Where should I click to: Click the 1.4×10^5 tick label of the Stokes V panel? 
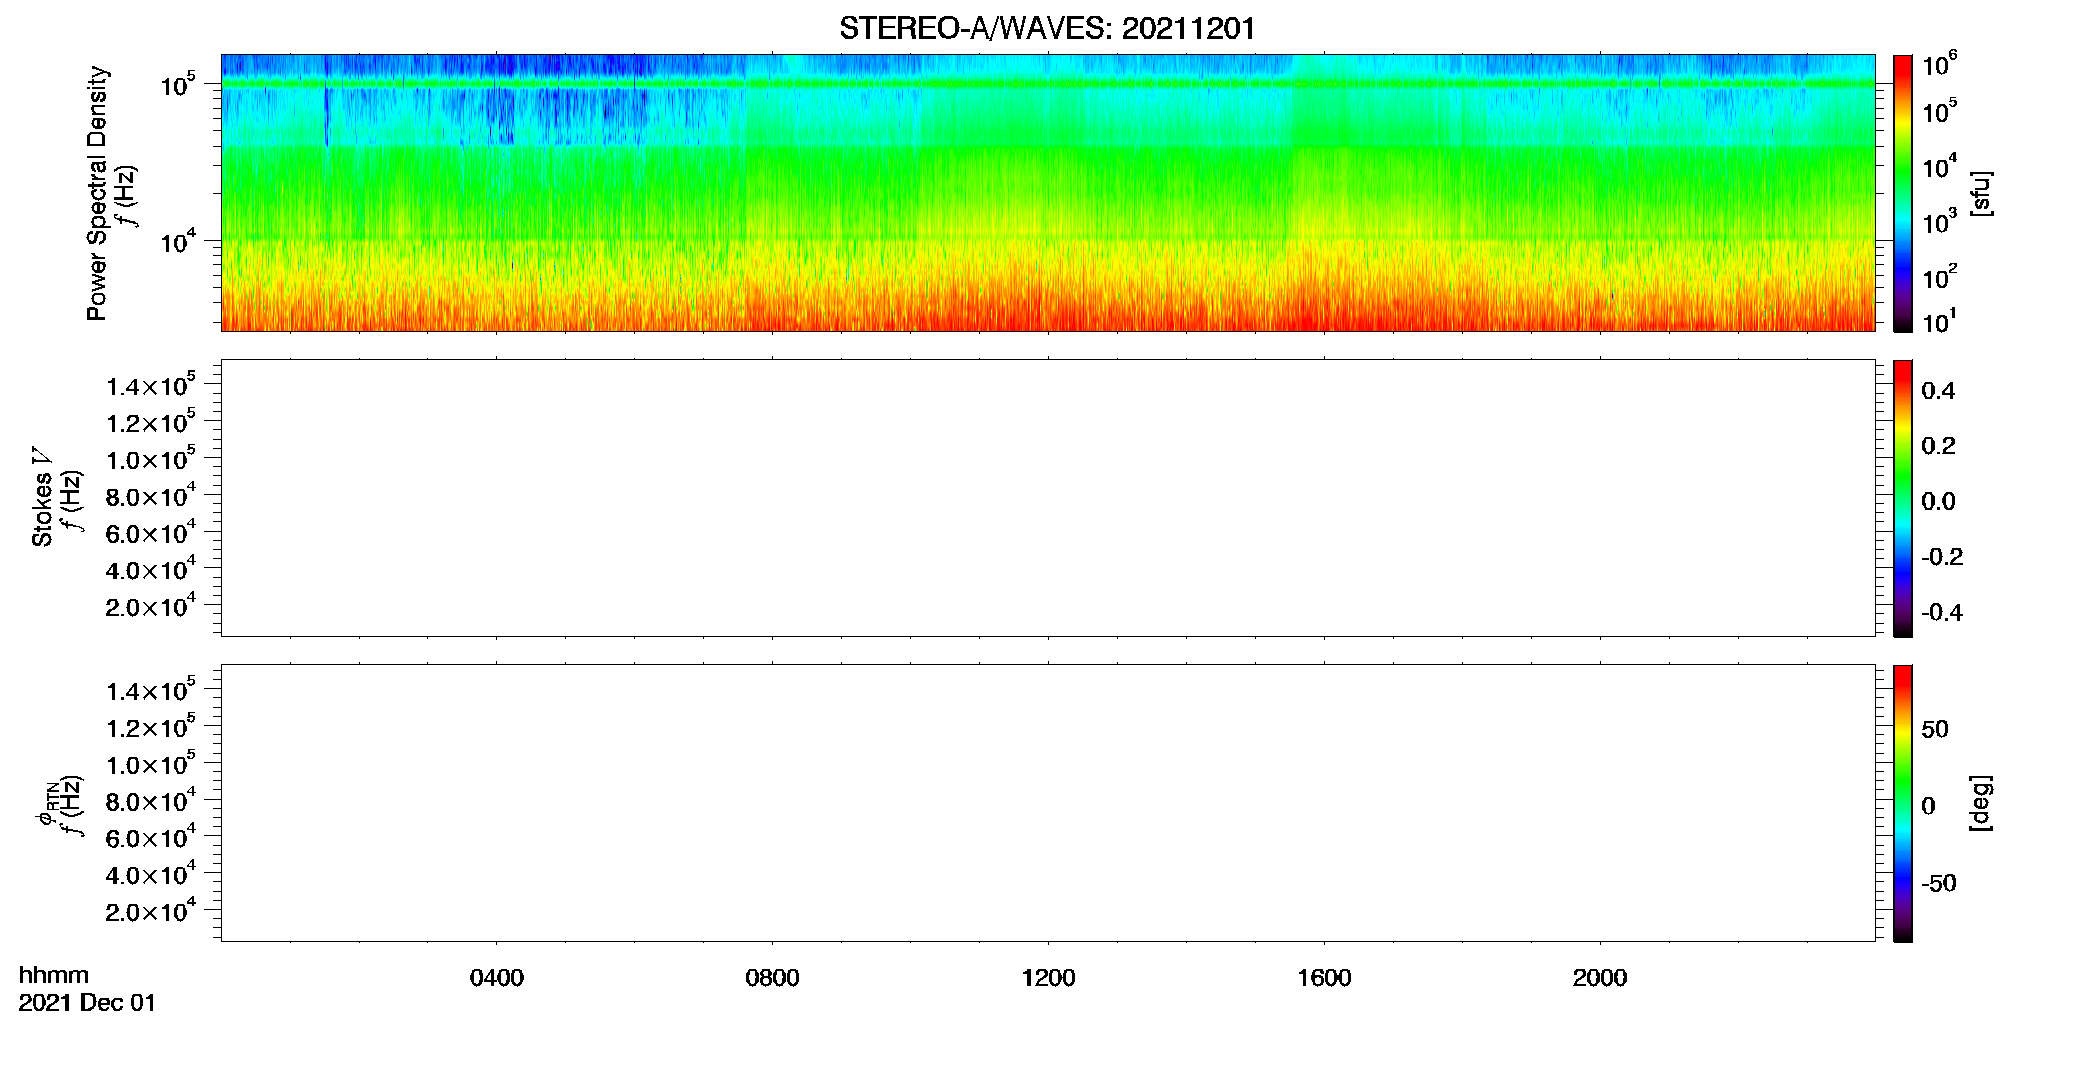pos(150,385)
